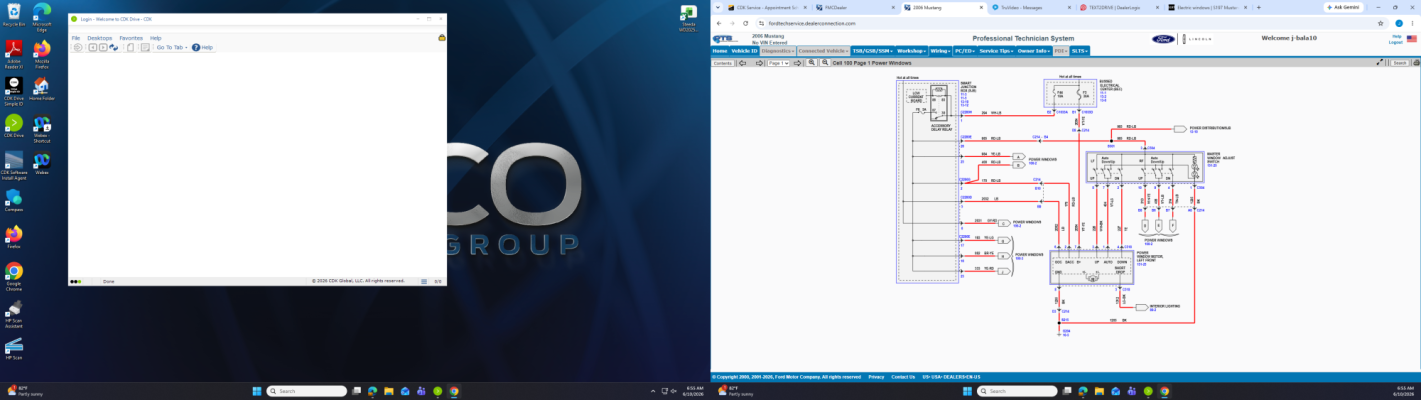Reload the Ford tech service page
The height and width of the screenshot is (400, 1421).
[745, 23]
